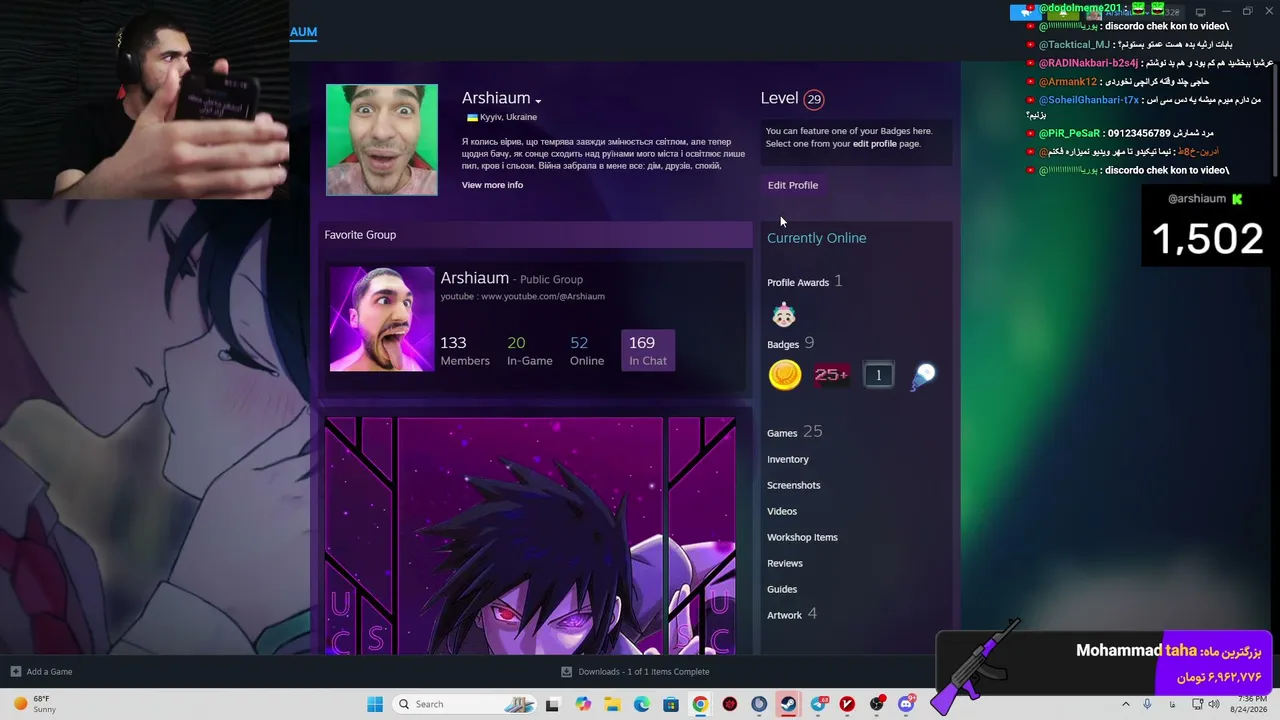Click the Badges heading link
This screenshot has height=720, width=1280.
coord(783,344)
